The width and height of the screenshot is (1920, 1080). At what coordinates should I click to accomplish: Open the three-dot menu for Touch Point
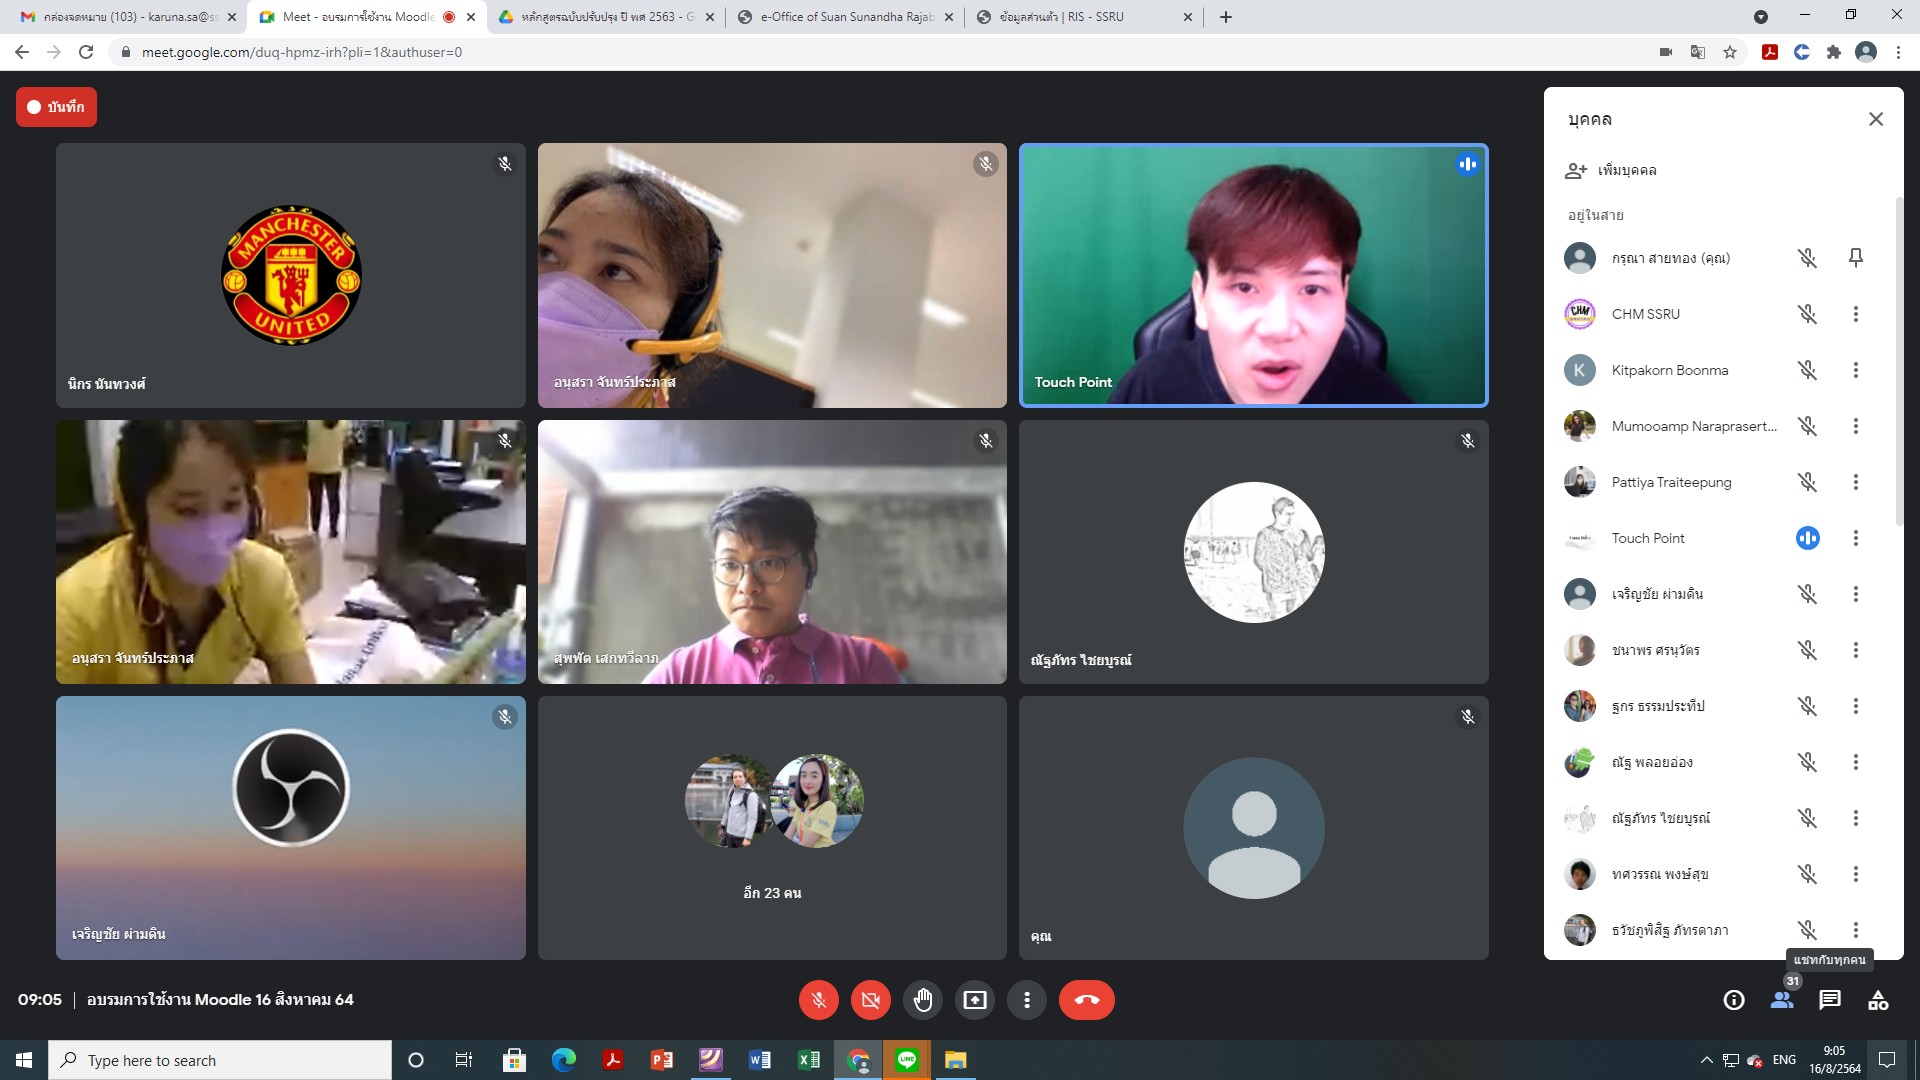pos(1855,538)
